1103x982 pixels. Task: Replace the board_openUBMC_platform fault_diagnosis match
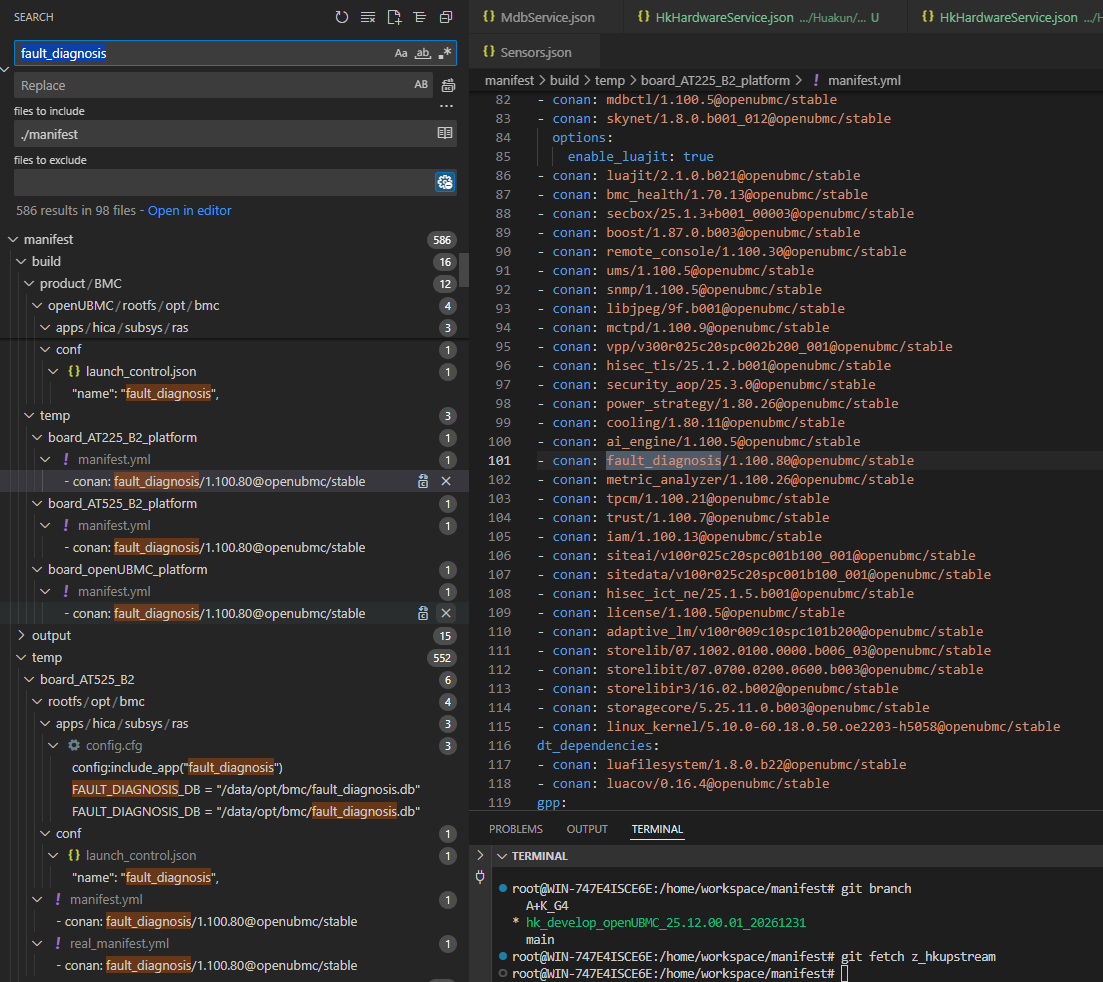pyautogui.click(x=423, y=613)
